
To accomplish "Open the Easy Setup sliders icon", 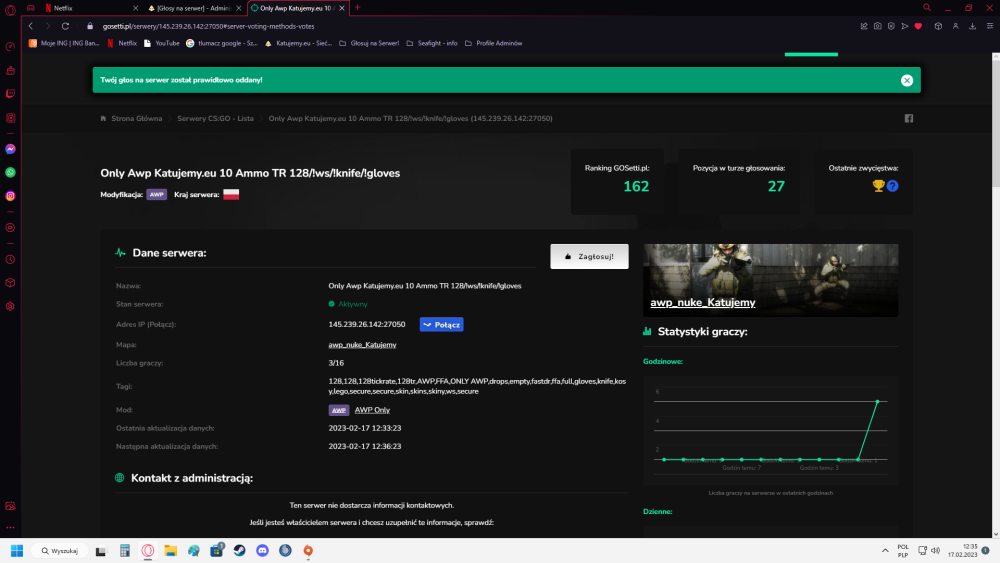I will (x=990, y=26).
